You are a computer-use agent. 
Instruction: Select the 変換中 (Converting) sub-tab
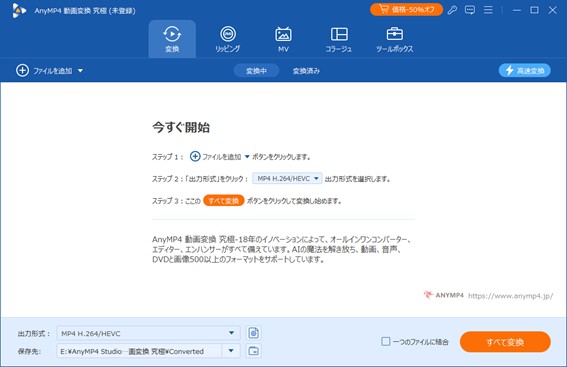(256, 71)
